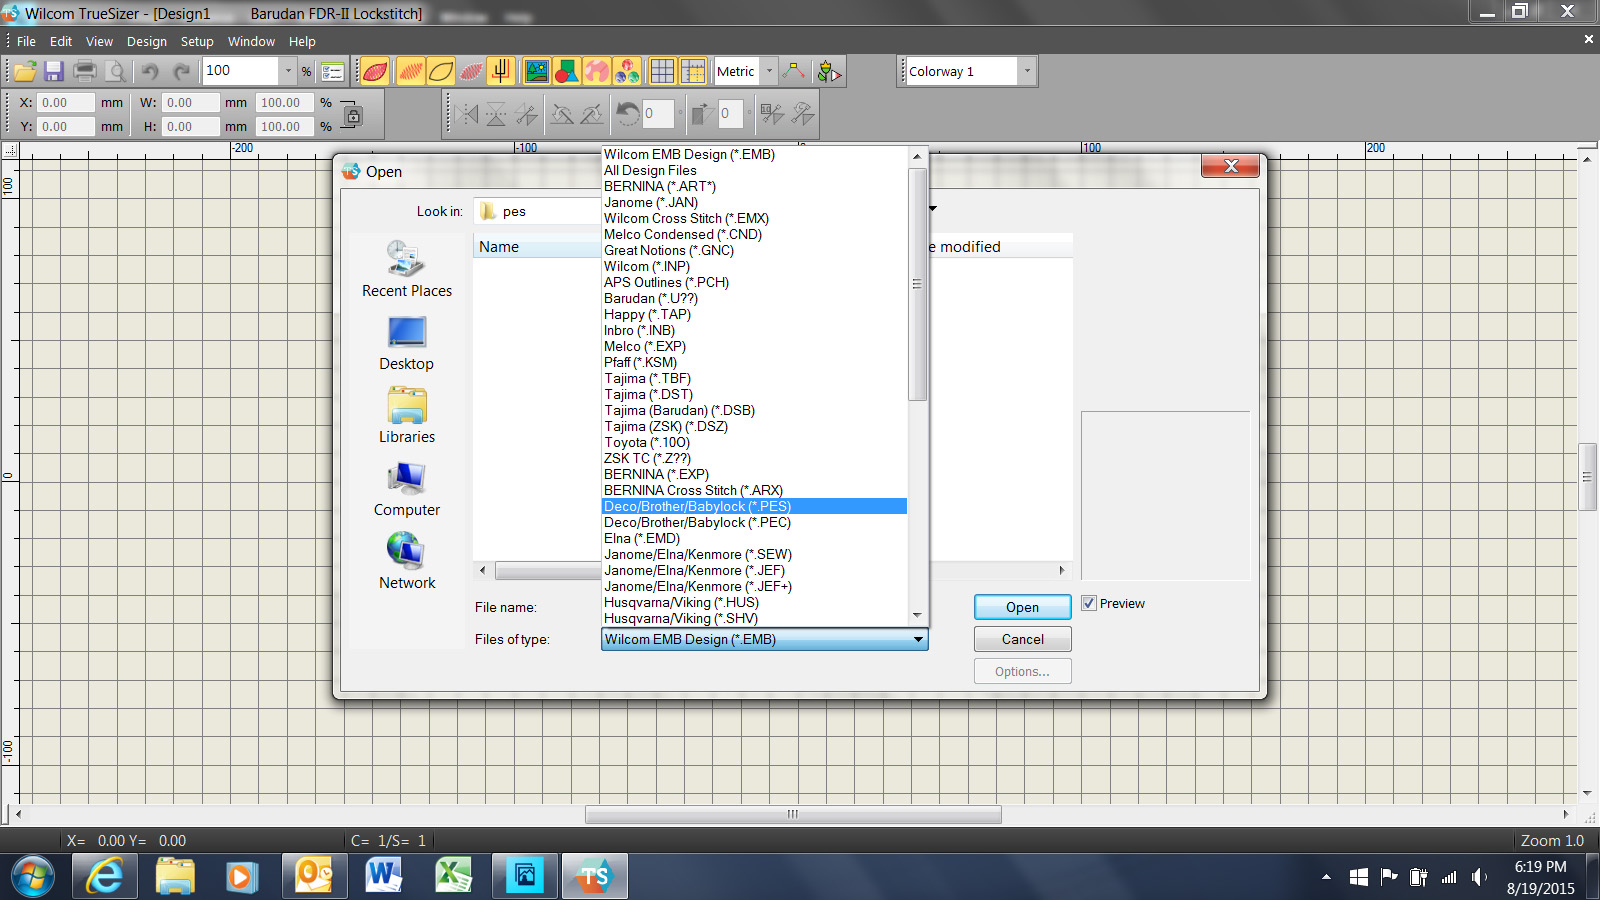Image resolution: width=1600 pixels, height=900 pixels.
Task: Select the Show Bitmaps toolbar icon
Action: pyautogui.click(x=537, y=71)
